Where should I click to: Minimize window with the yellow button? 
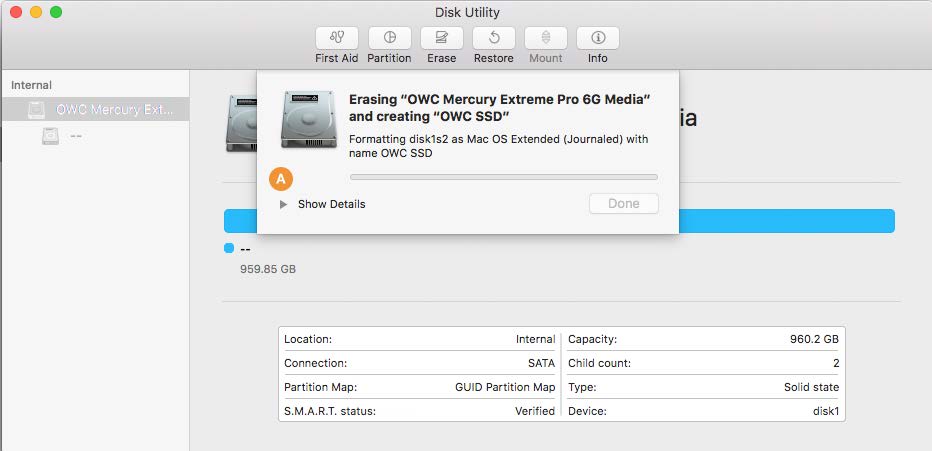(35, 12)
